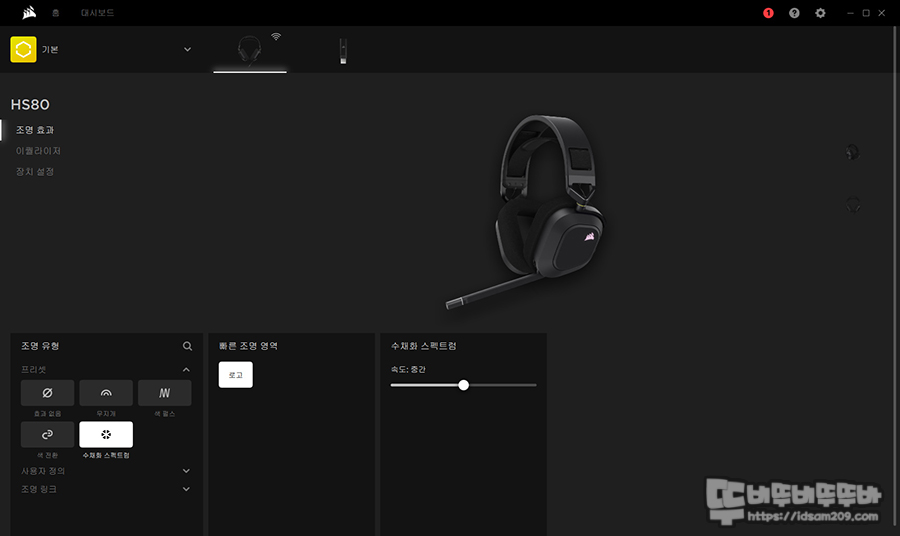
Task: Collapse the 프리셋 (Presets) section
Action: click(186, 370)
